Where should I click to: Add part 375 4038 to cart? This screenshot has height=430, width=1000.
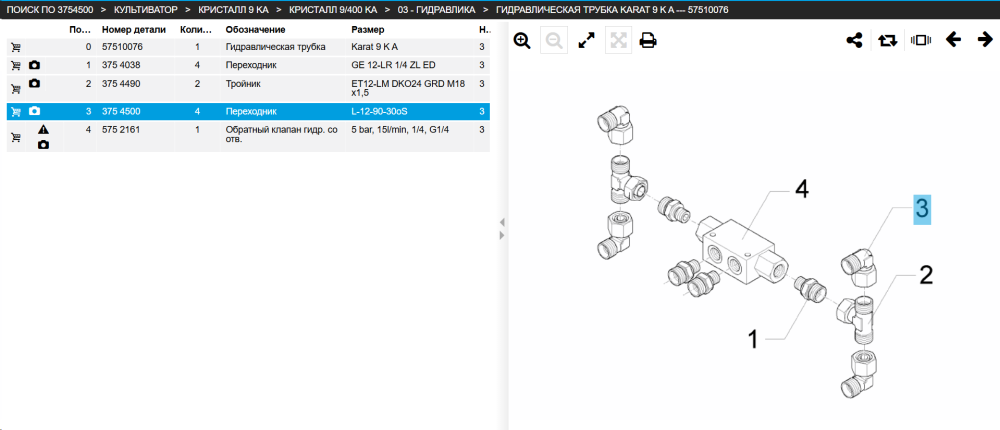16,65
